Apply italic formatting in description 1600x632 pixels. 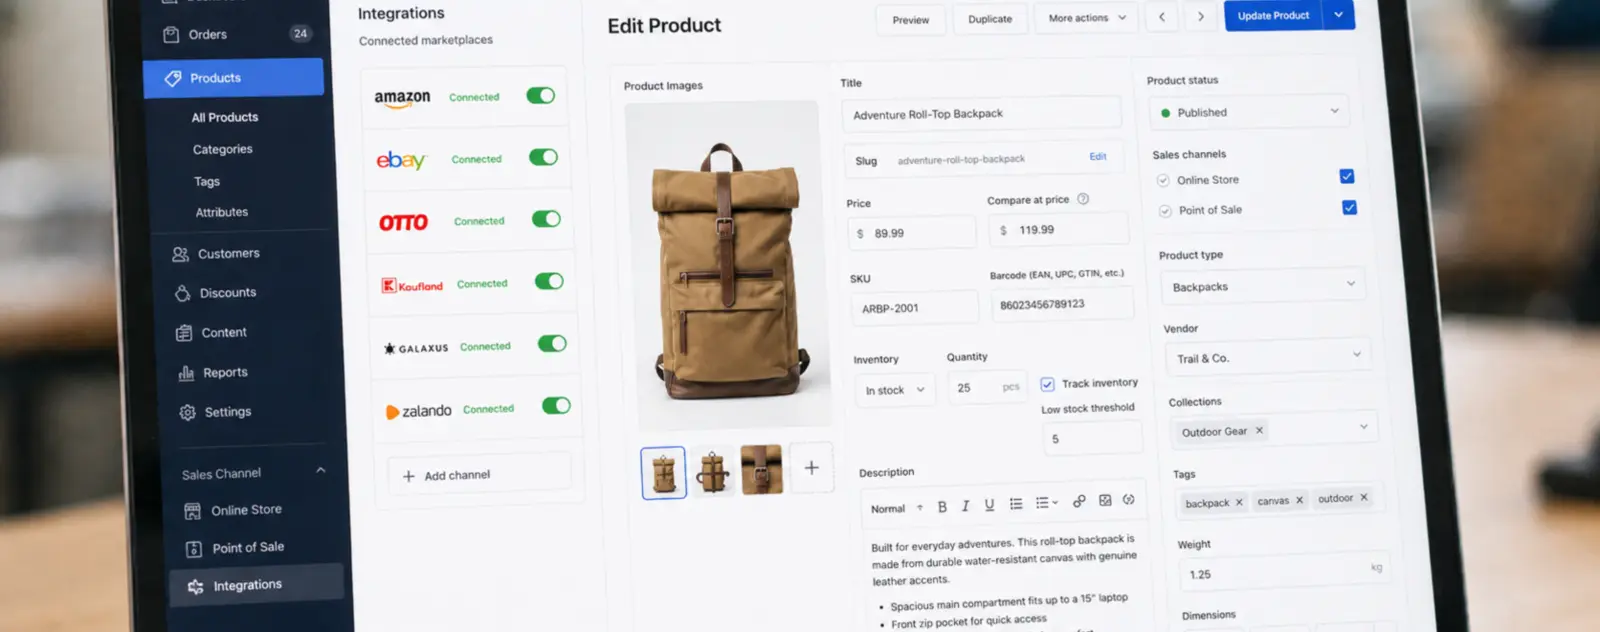point(965,506)
